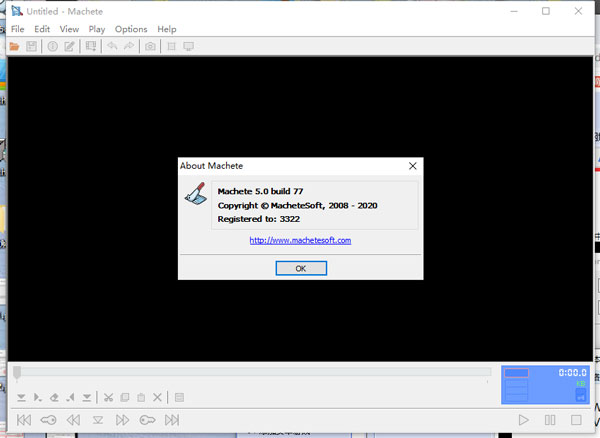
Task: Click the fit-to-window square icon
Action: point(171,47)
